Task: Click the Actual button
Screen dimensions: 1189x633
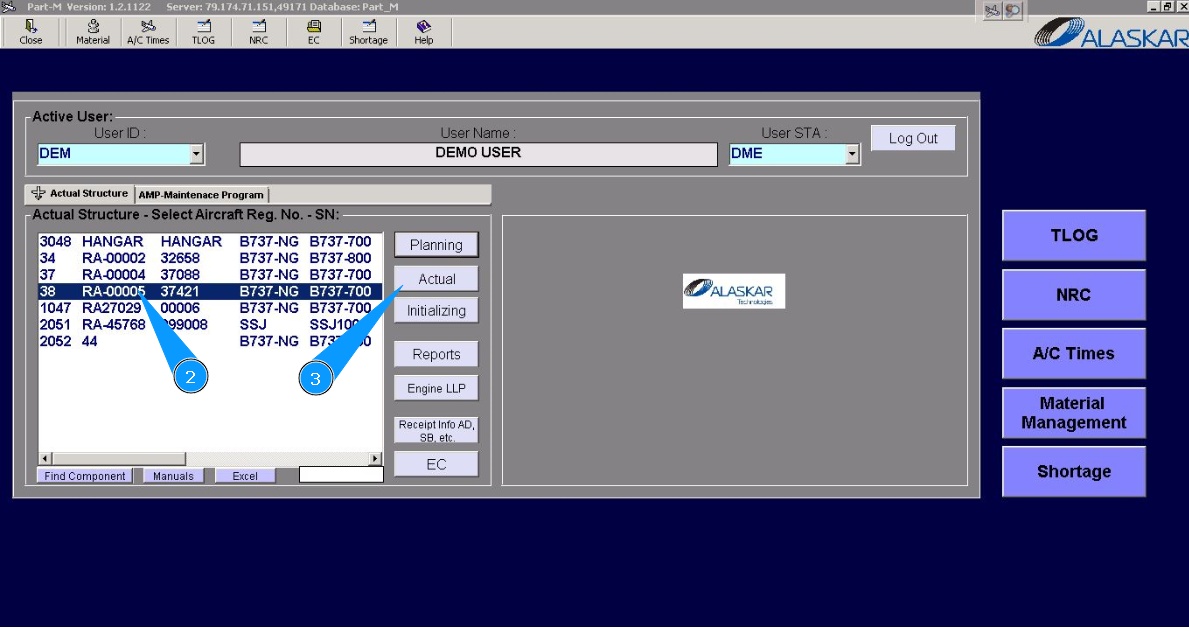Action: (436, 279)
